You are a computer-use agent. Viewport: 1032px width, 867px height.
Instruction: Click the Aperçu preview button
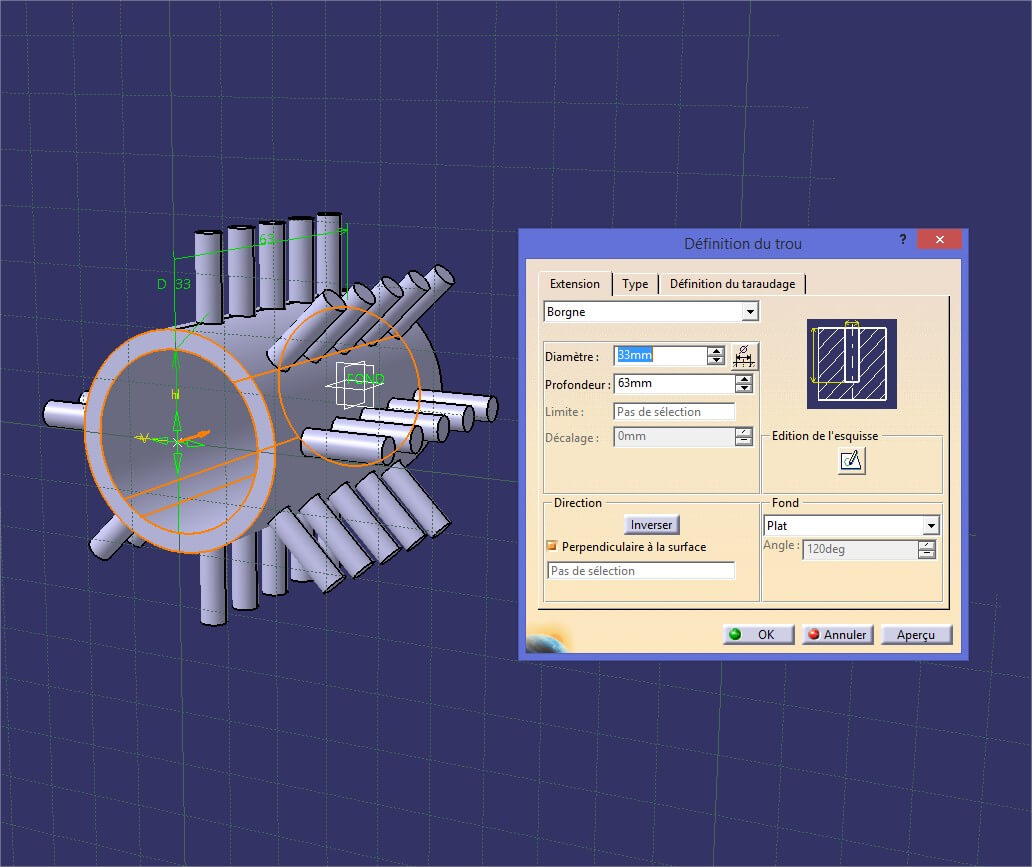point(916,635)
